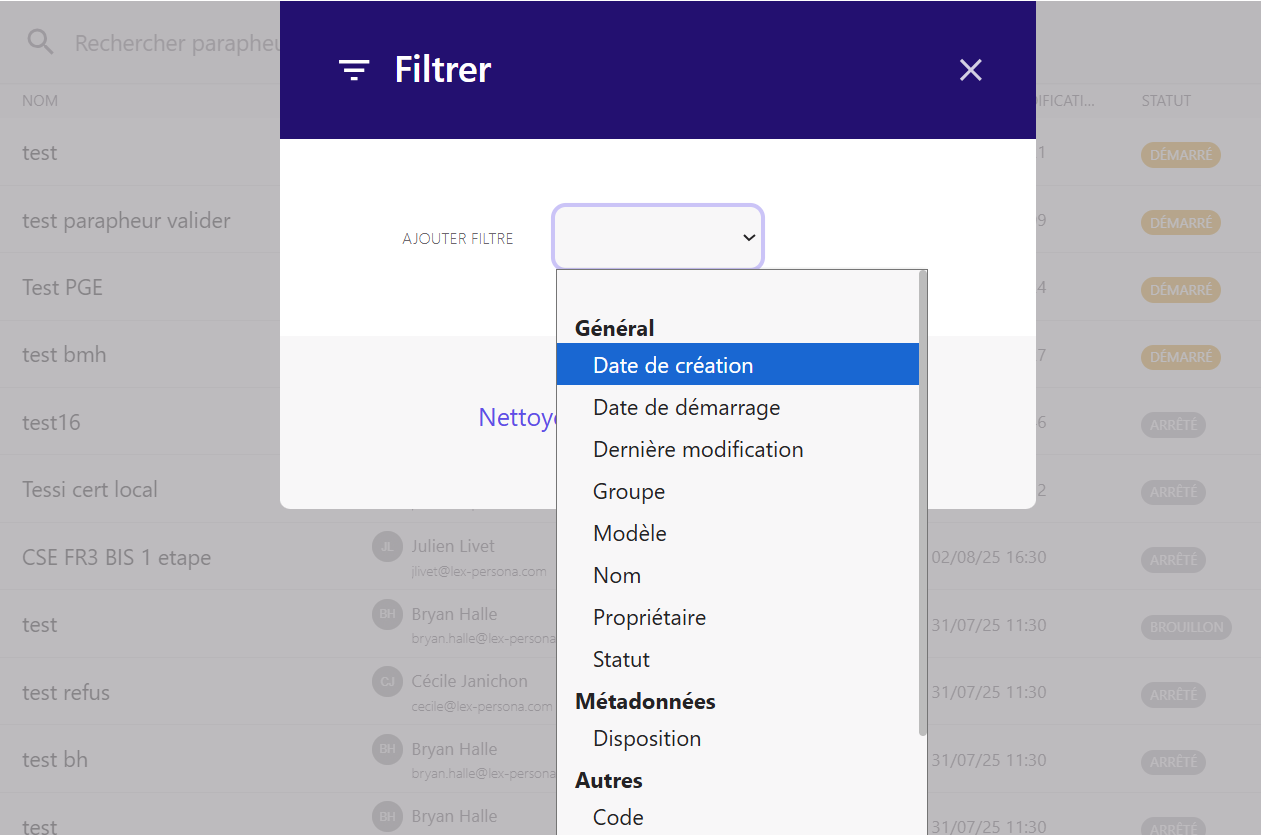The height and width of the screenshot is (835, 1261).
Task: Click Cécile Janichon's CJ avatar icon
Action: tap(387, 682)
